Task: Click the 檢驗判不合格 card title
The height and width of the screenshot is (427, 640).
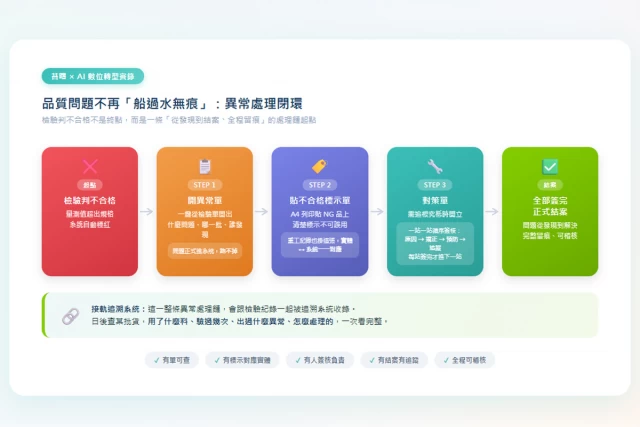Action: [90, 200]
